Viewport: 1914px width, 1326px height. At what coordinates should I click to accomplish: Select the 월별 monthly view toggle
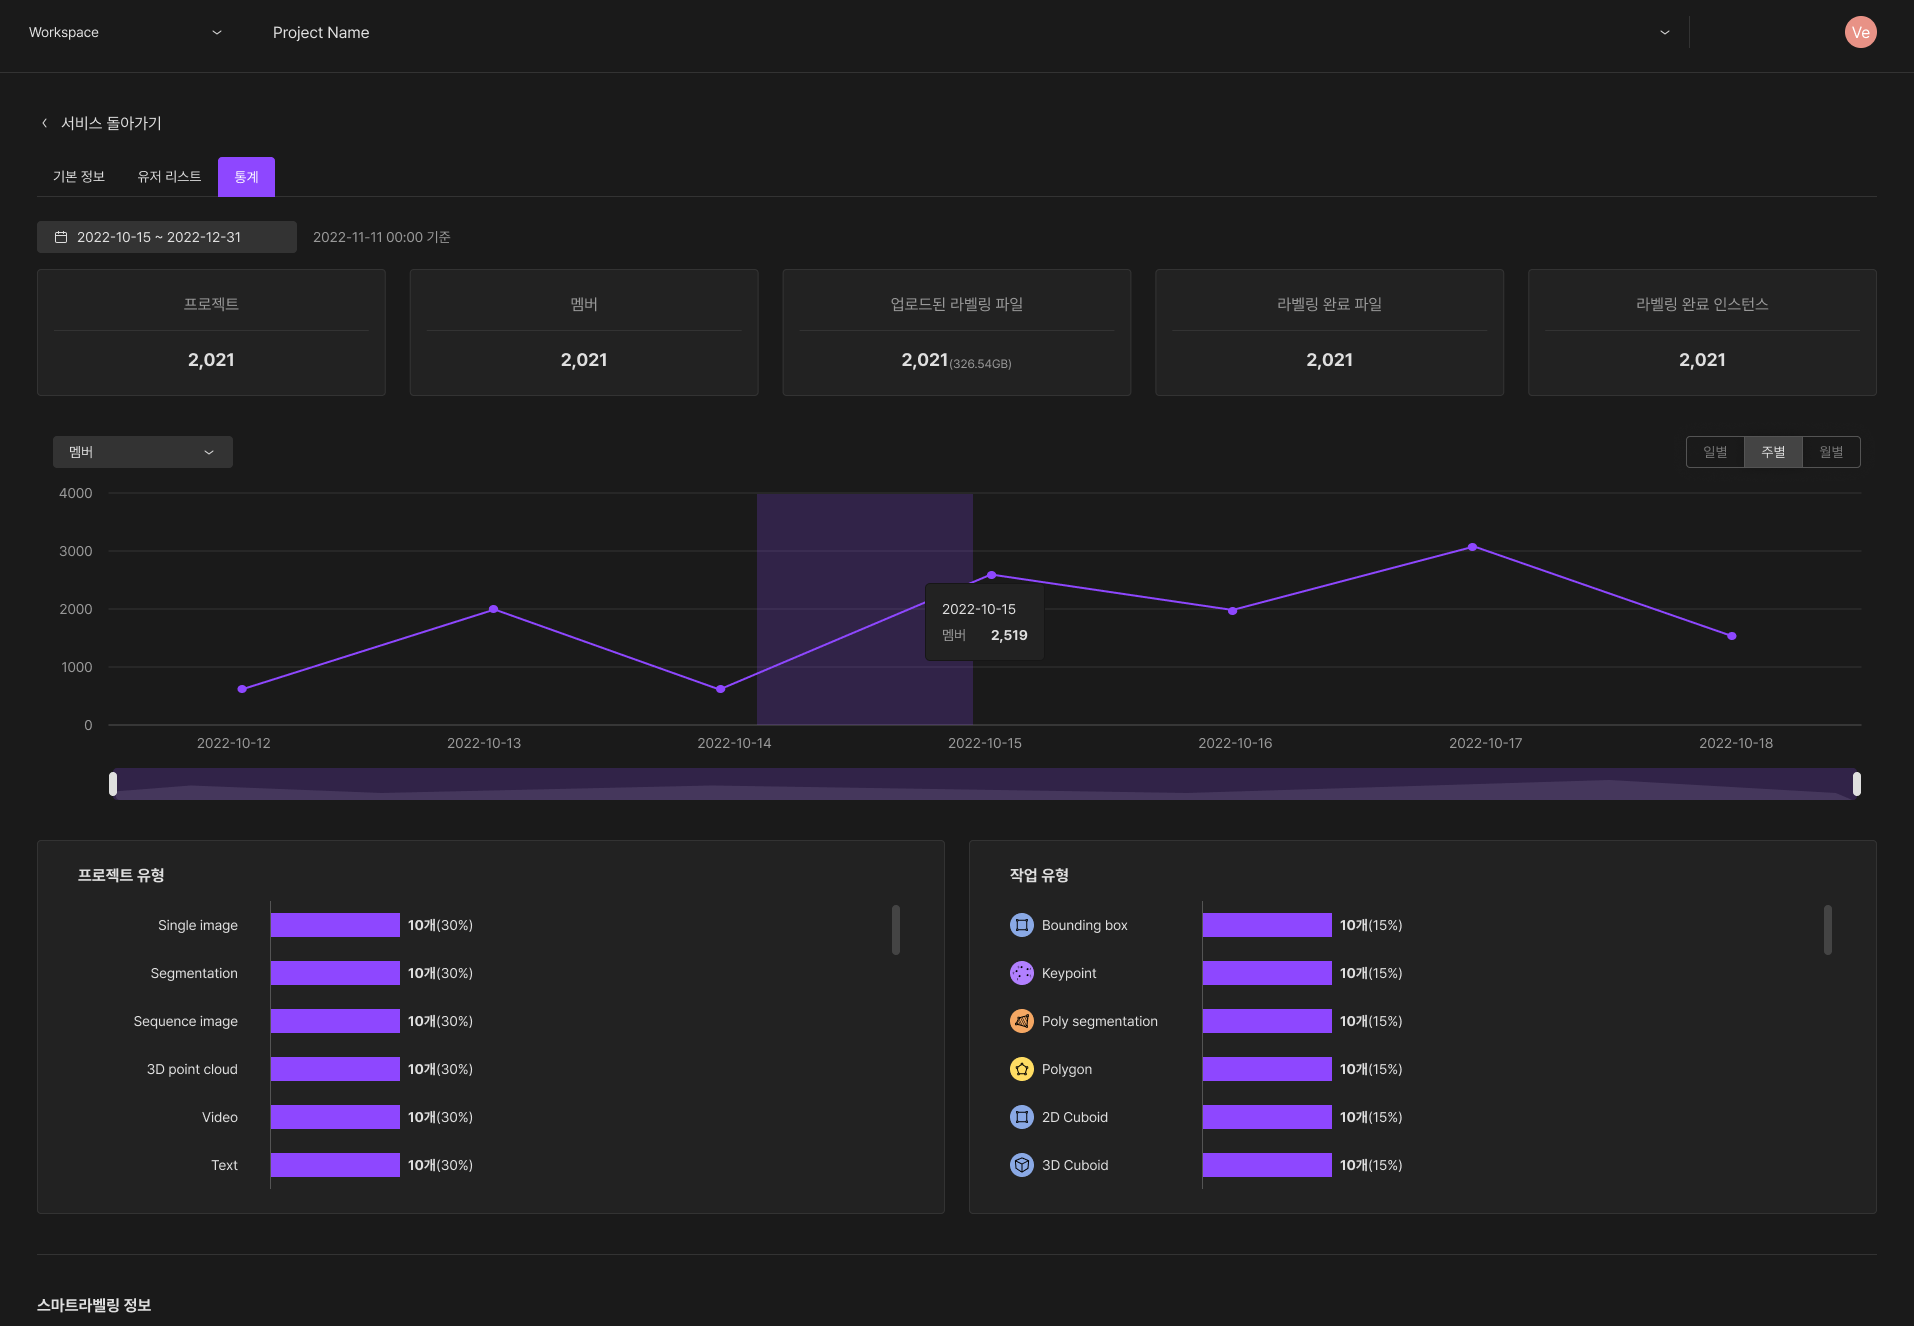tap(1831, 452)
